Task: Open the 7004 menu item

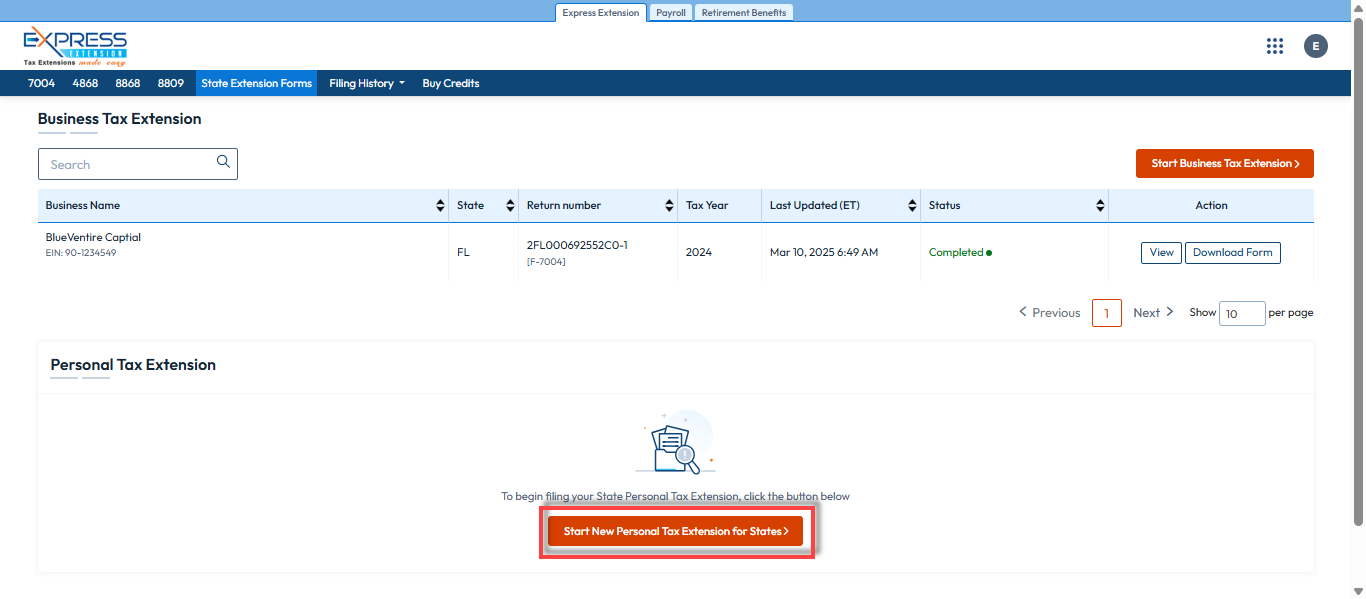Action: click(42, 83)
